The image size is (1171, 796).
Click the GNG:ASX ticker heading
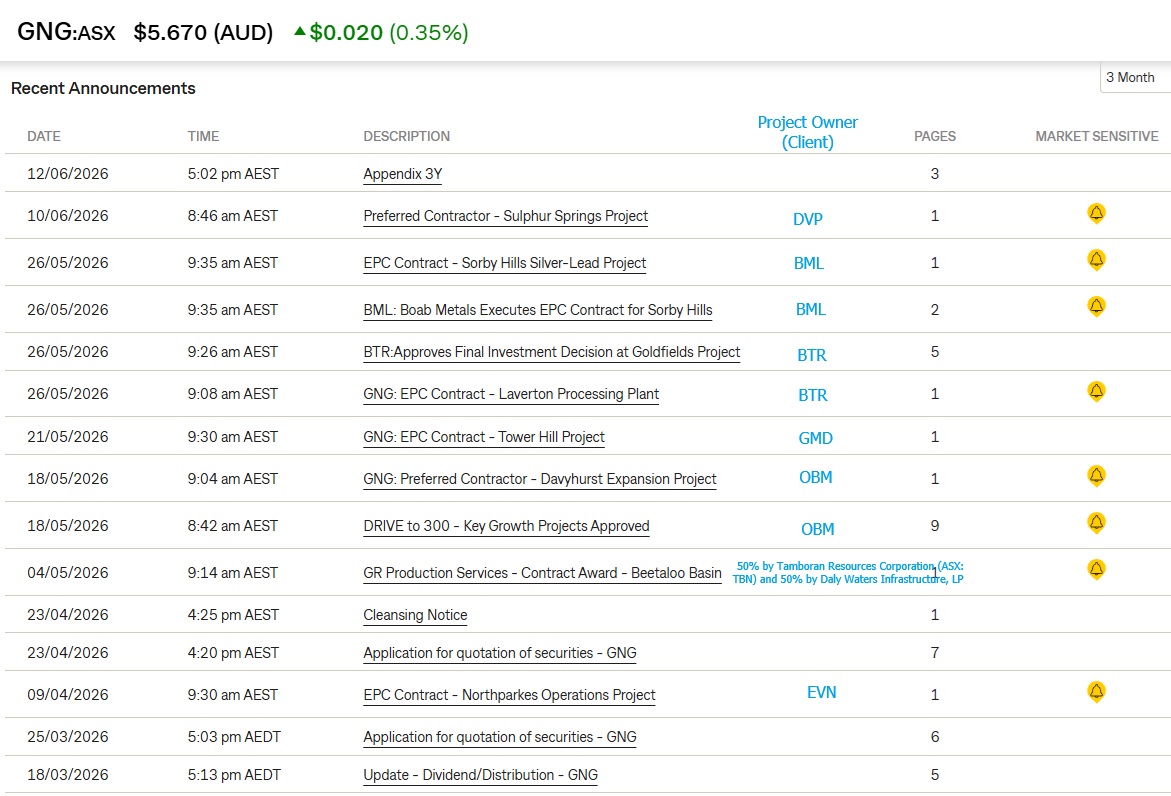(66, 32)
